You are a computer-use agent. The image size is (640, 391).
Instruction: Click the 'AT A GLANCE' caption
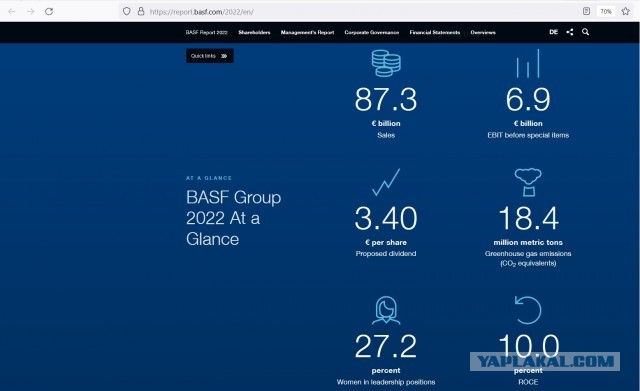pyautogui.click(x=209, y=178)
